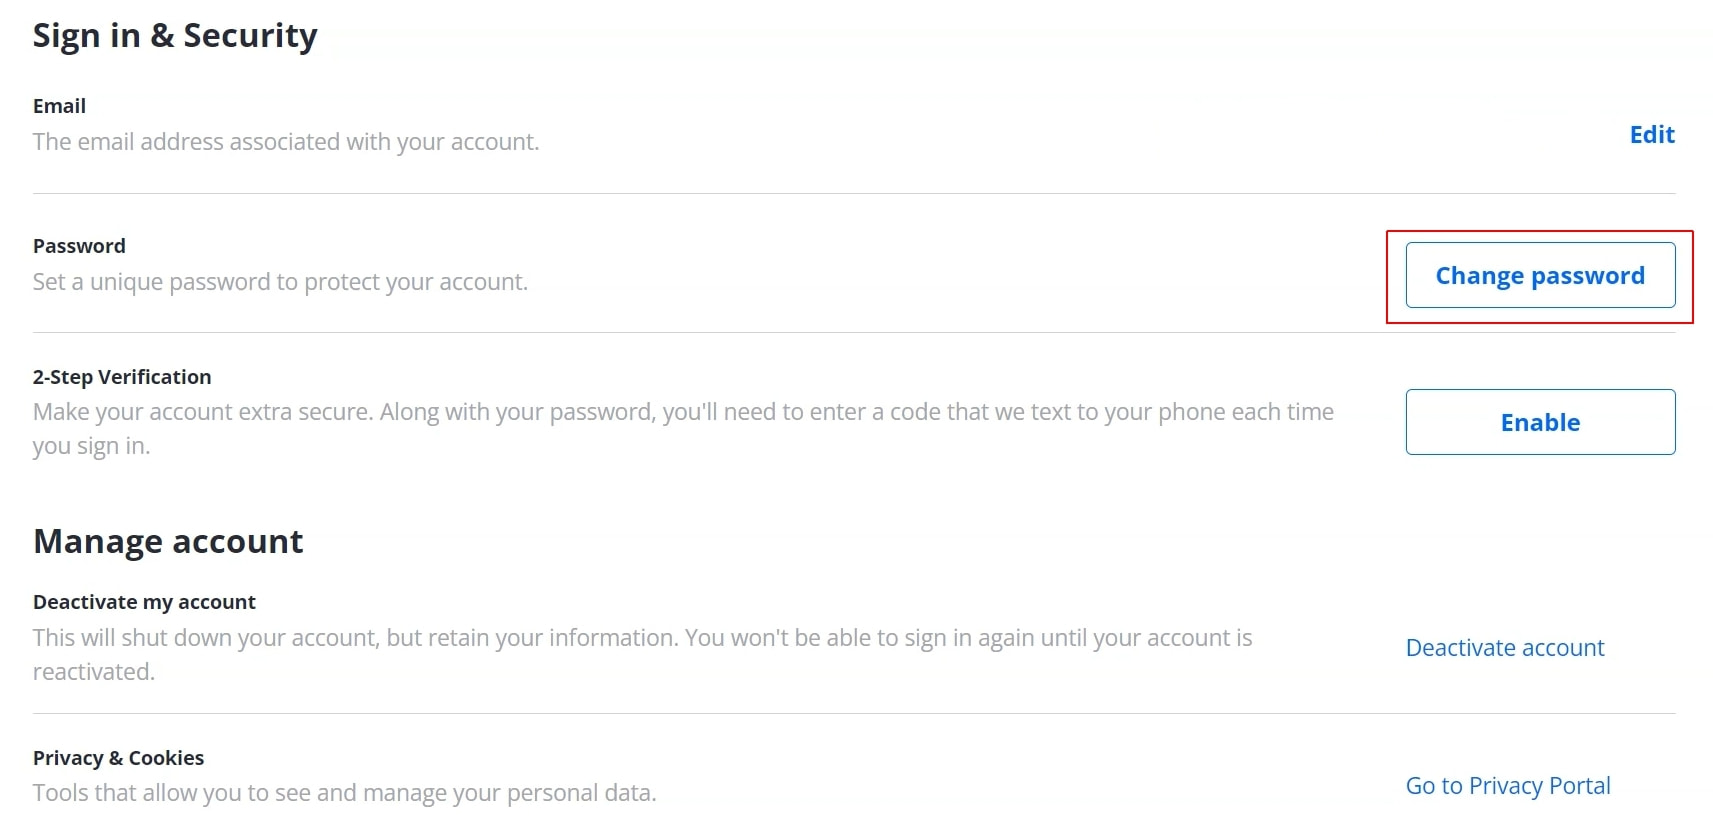Viewport: 1713px width, 833px height.
Task: Click the Sign in & Security heading
Action: tap(175, 35)
